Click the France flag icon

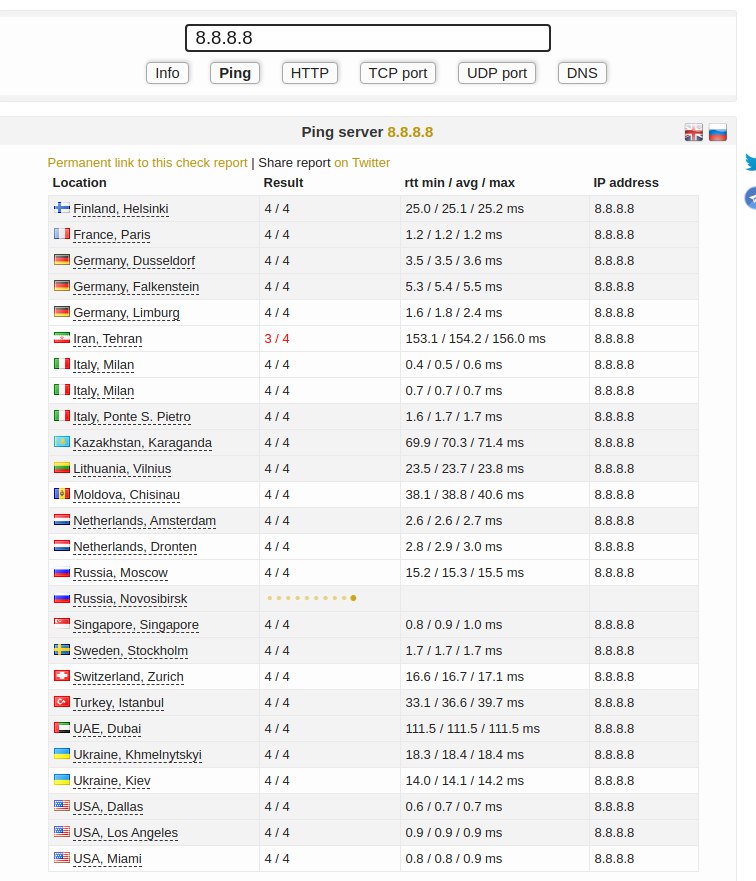pyautogui.click(x=62, y=234)
